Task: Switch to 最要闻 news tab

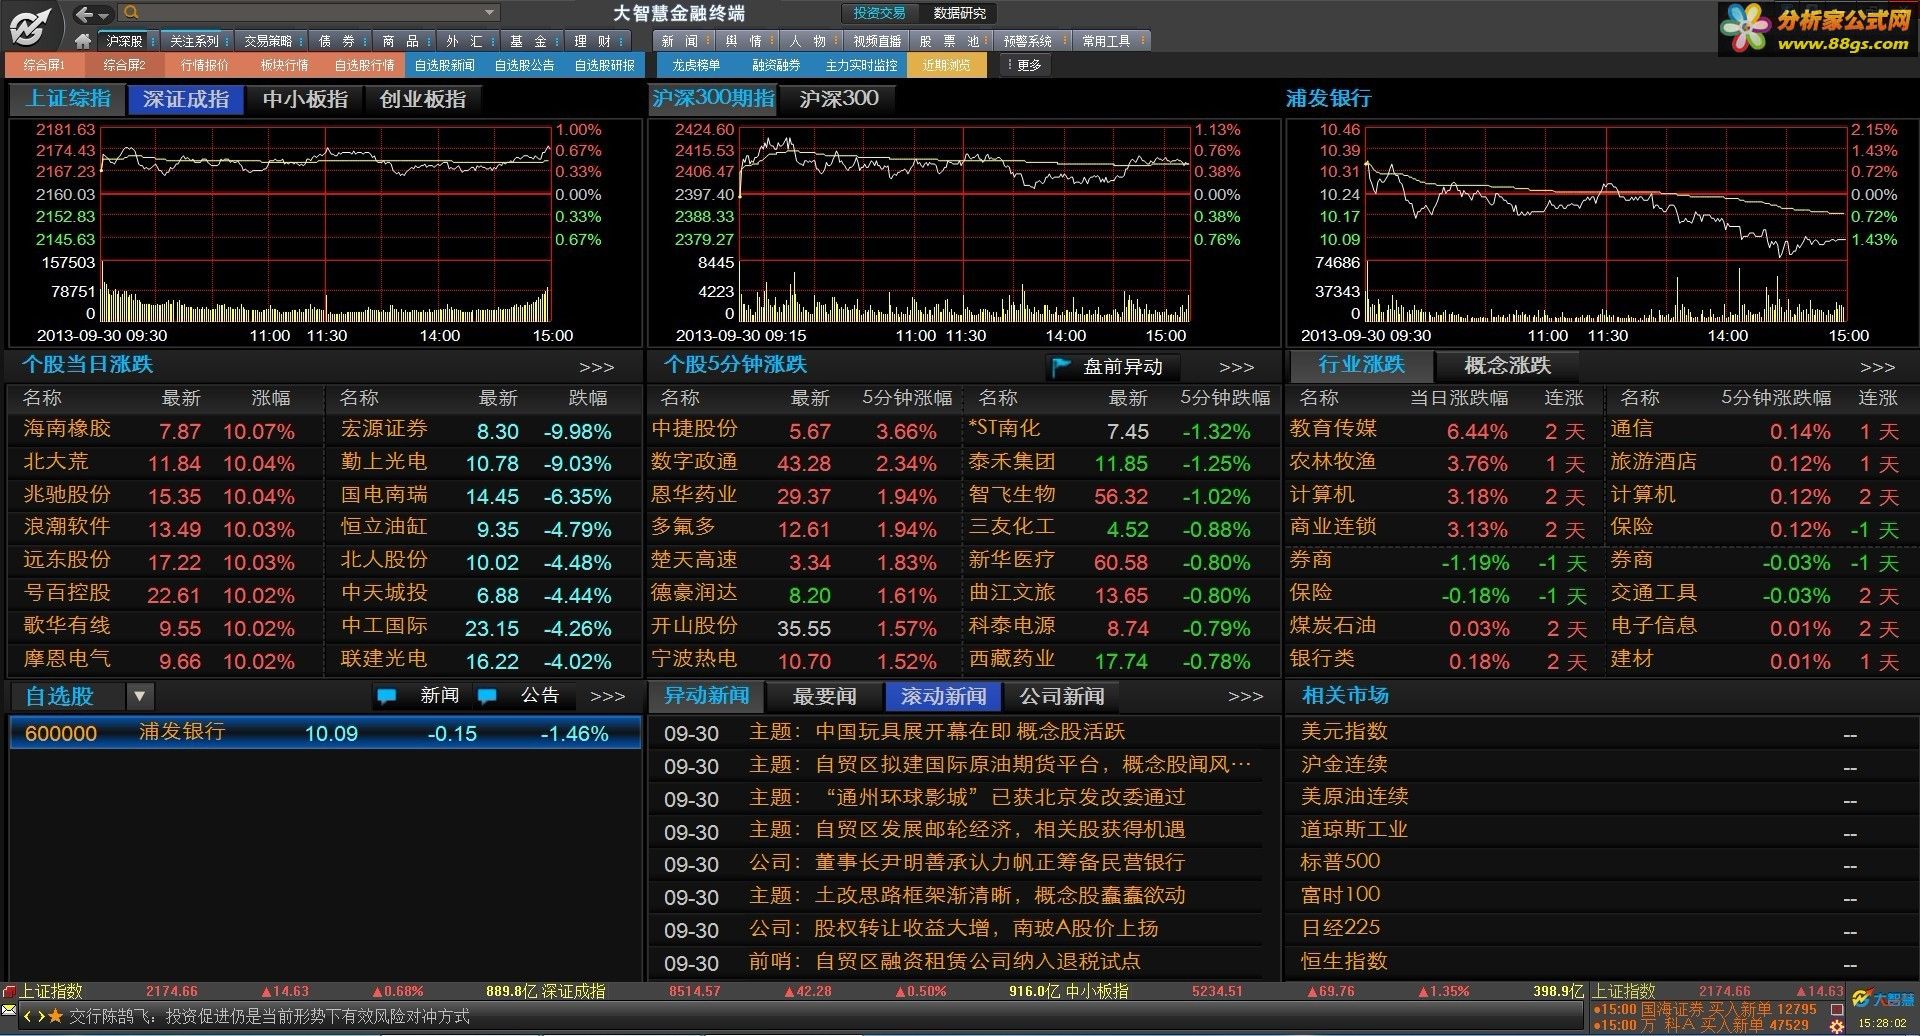Action: point(824,696)
